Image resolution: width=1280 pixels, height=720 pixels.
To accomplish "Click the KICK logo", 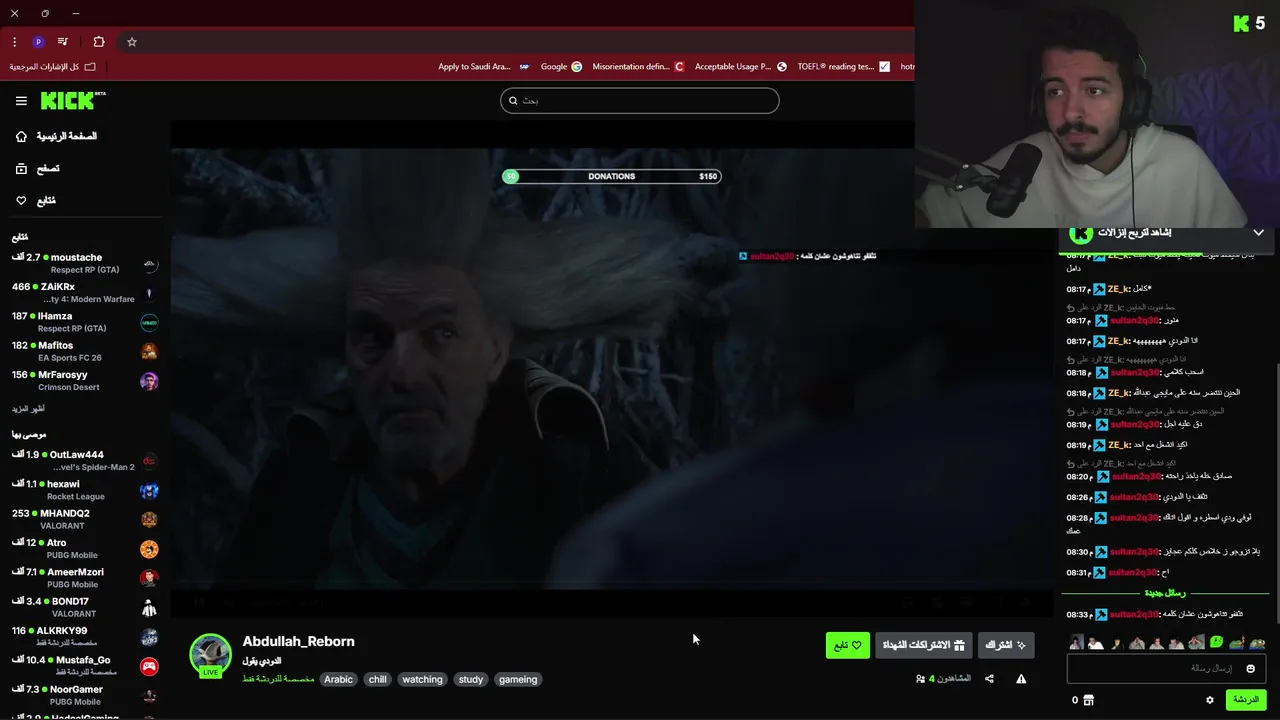I will (72, 100).
